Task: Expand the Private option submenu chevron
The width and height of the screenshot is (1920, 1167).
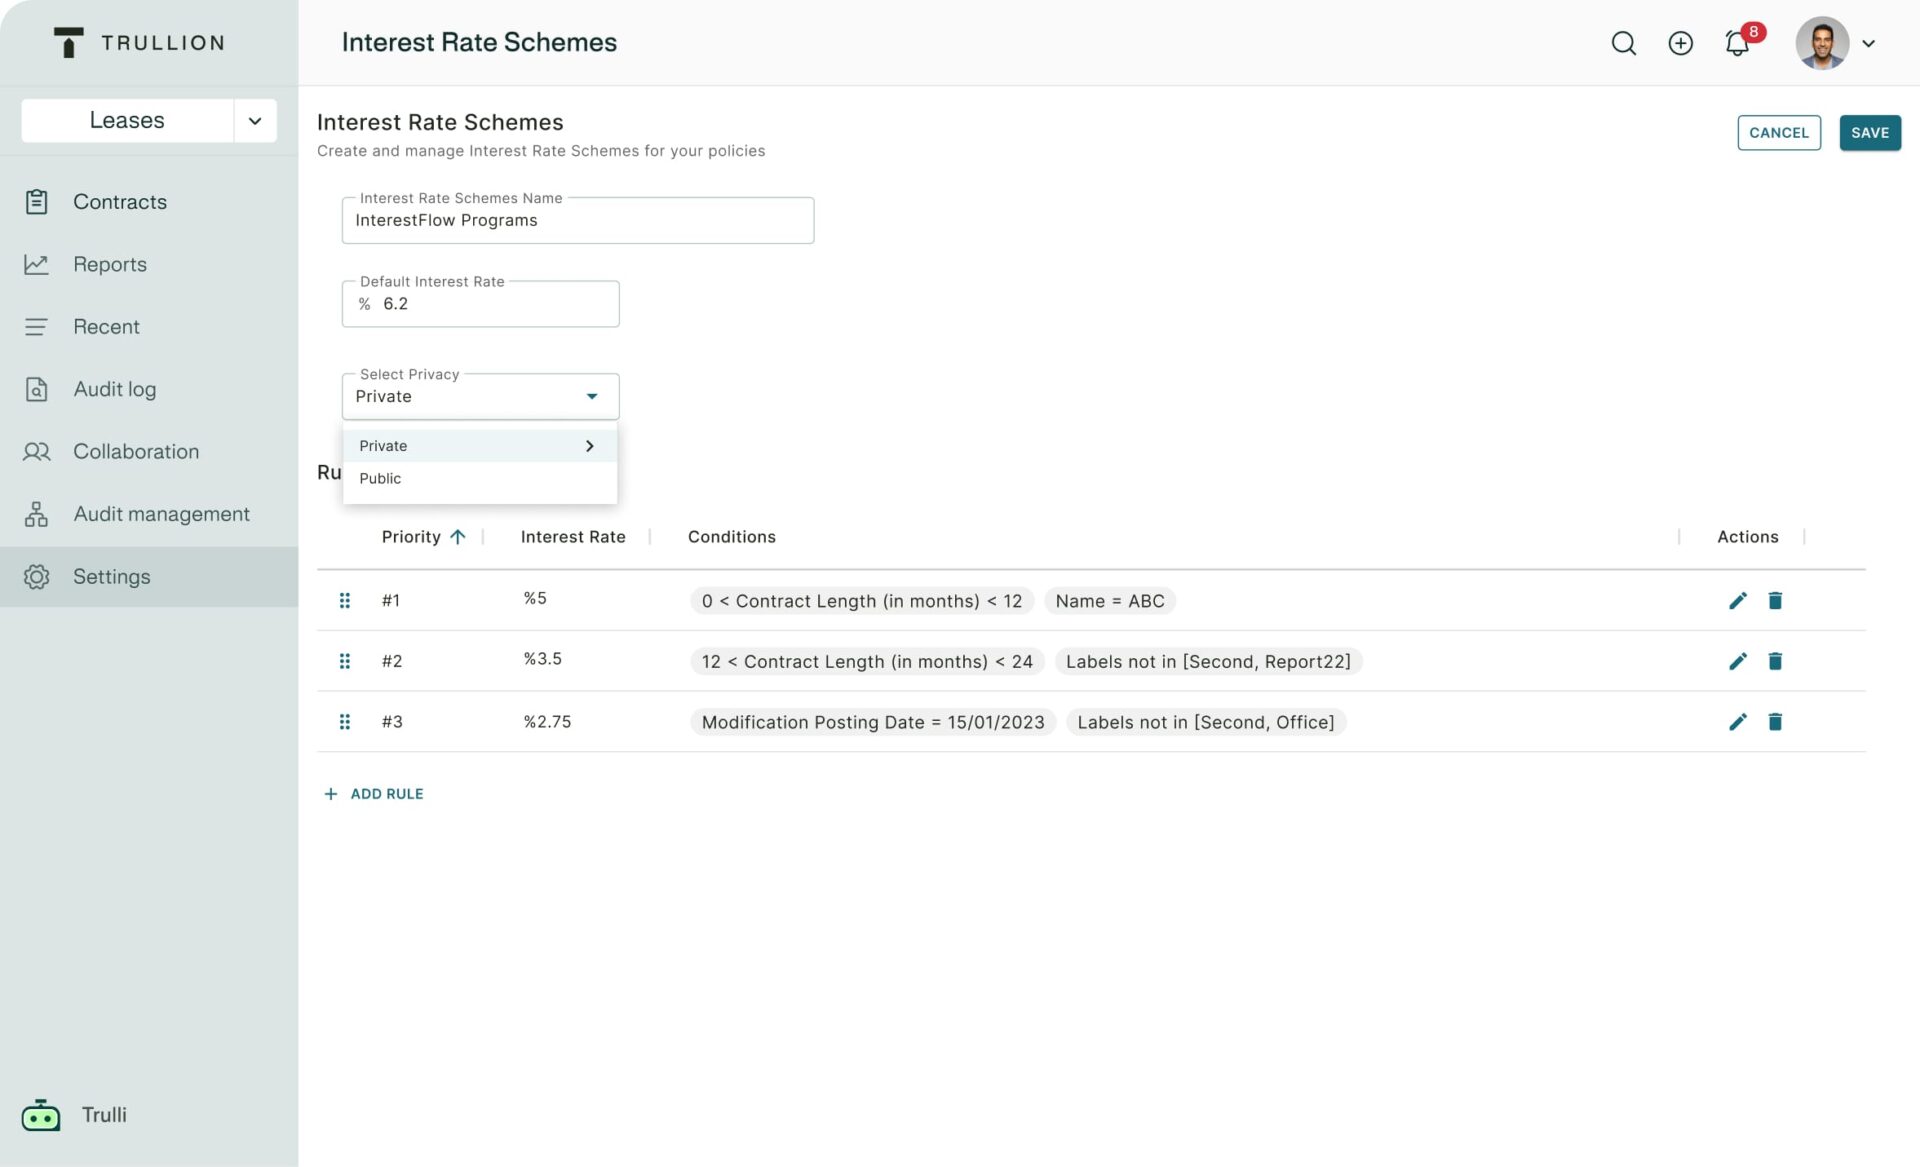Action: 589,446
